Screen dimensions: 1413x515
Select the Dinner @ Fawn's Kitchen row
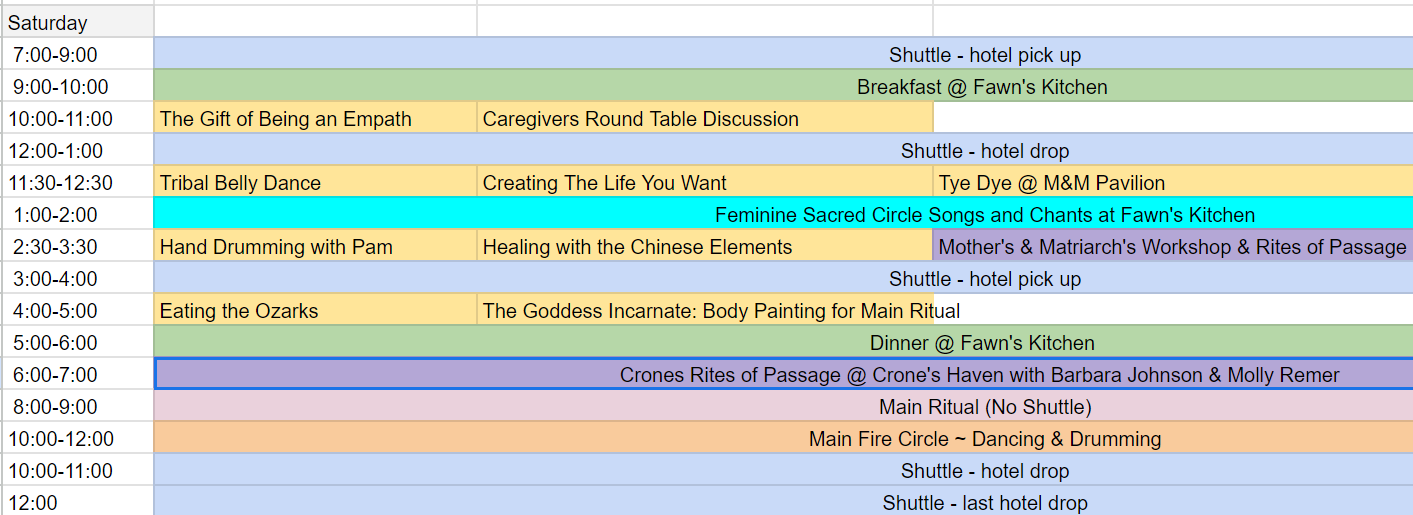(783, 342)
